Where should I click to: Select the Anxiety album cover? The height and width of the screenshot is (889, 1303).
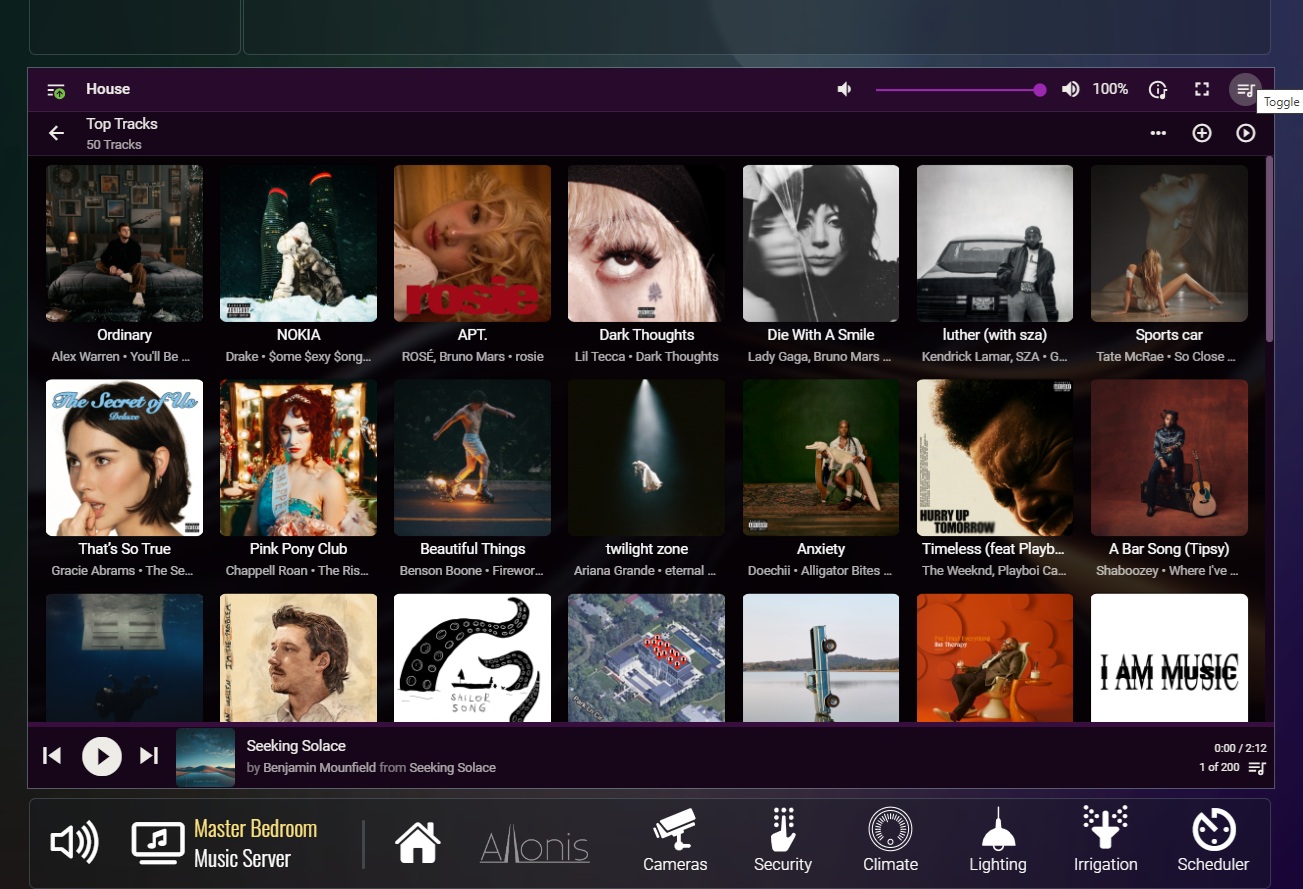click(821, 458)
